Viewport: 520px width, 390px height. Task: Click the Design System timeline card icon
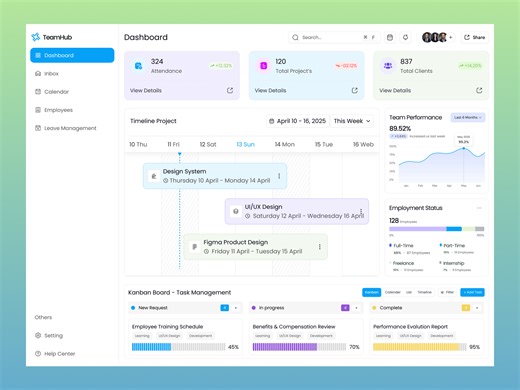154,176
